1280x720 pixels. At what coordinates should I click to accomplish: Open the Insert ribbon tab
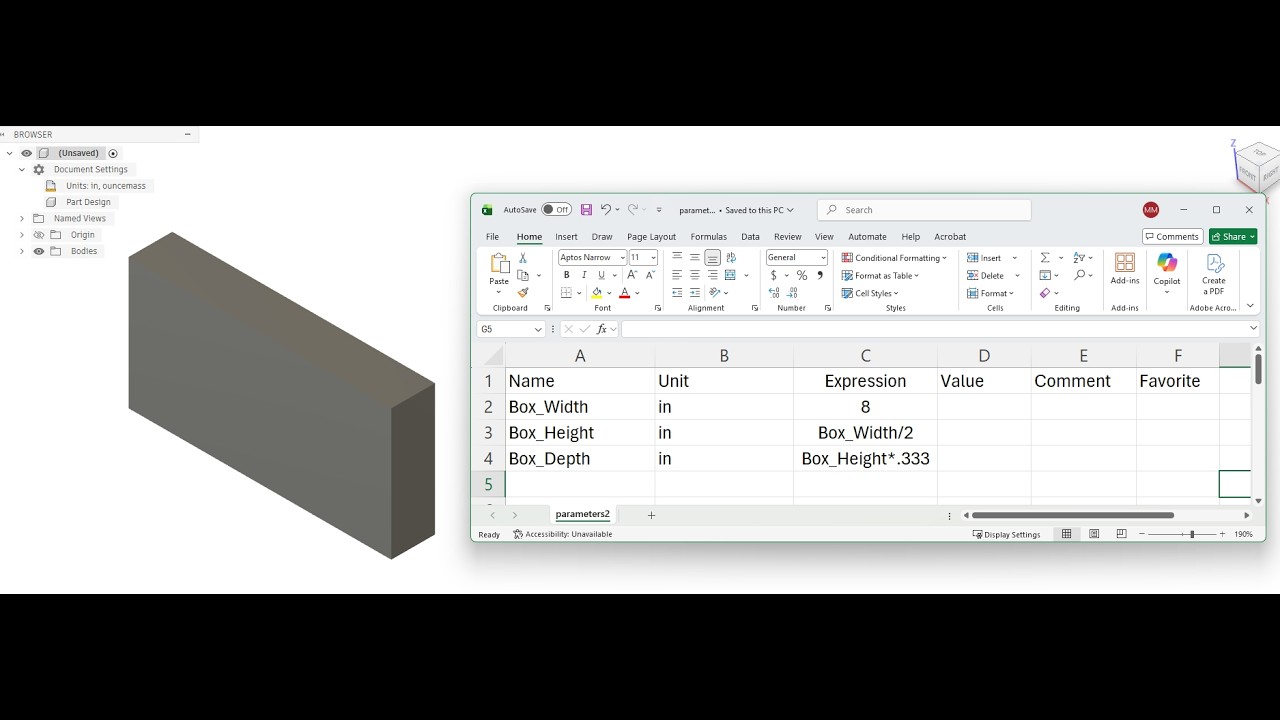click(566, 237)
